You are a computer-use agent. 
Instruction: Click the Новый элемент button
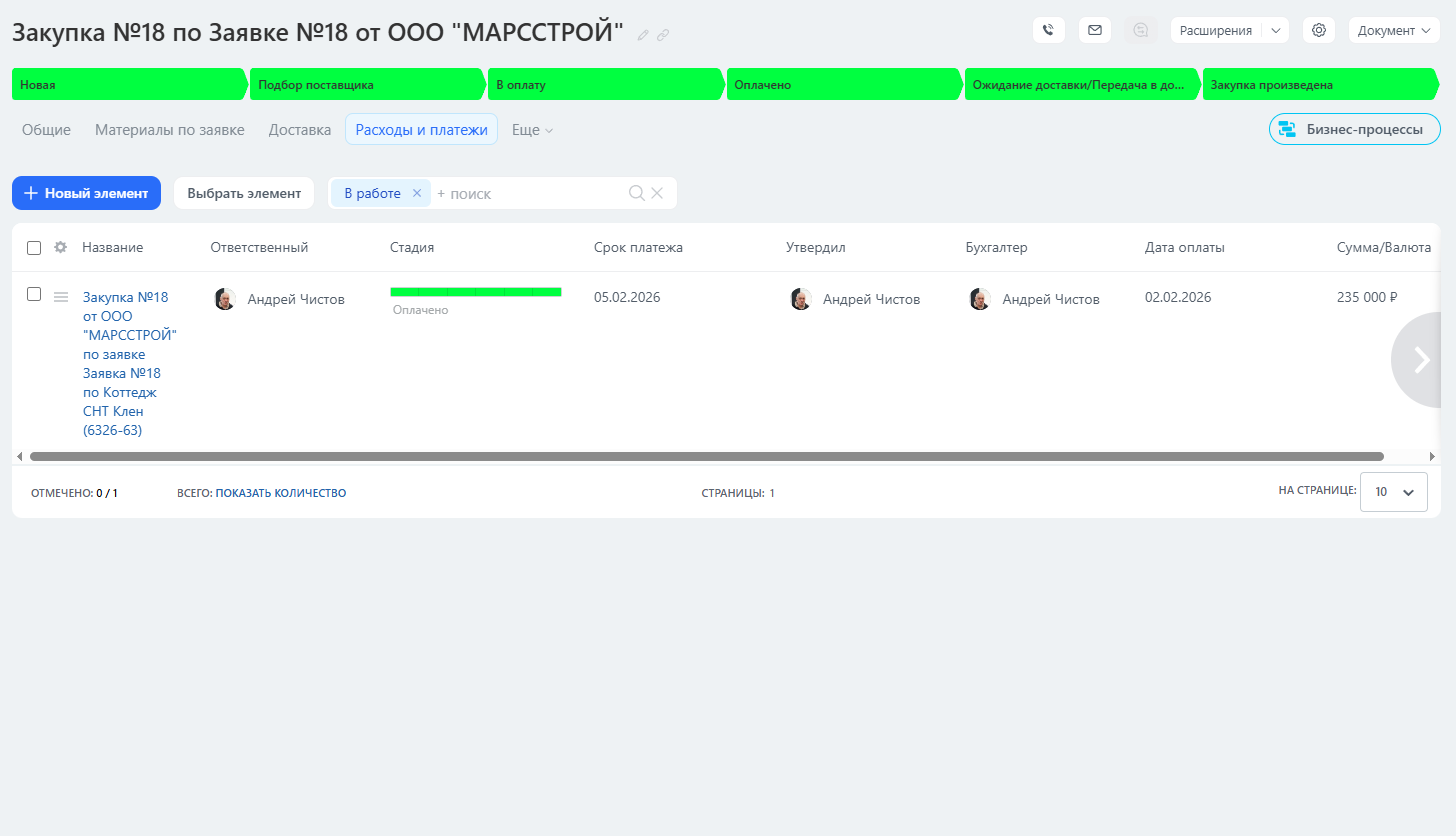(x=86, y=193)
